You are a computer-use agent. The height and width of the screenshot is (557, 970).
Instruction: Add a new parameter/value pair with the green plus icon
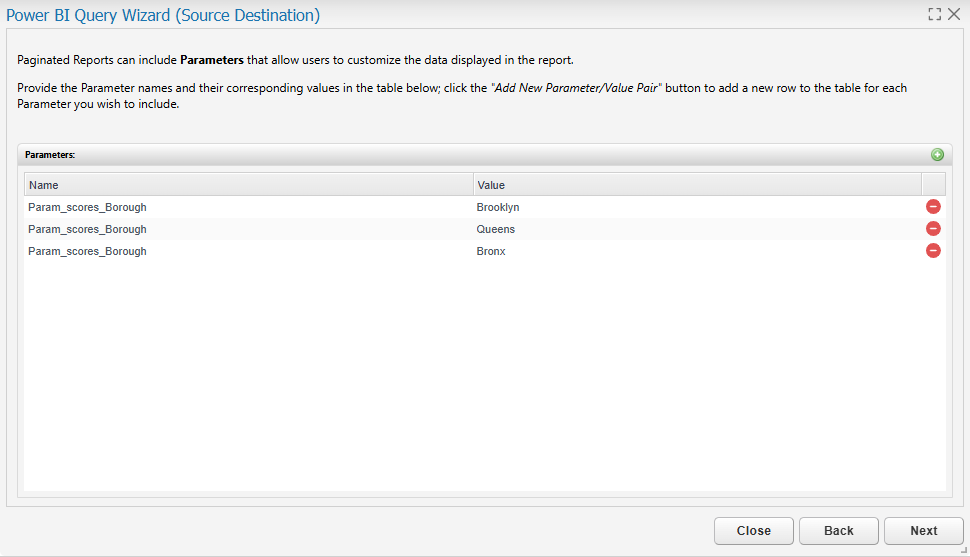[937, 155]
